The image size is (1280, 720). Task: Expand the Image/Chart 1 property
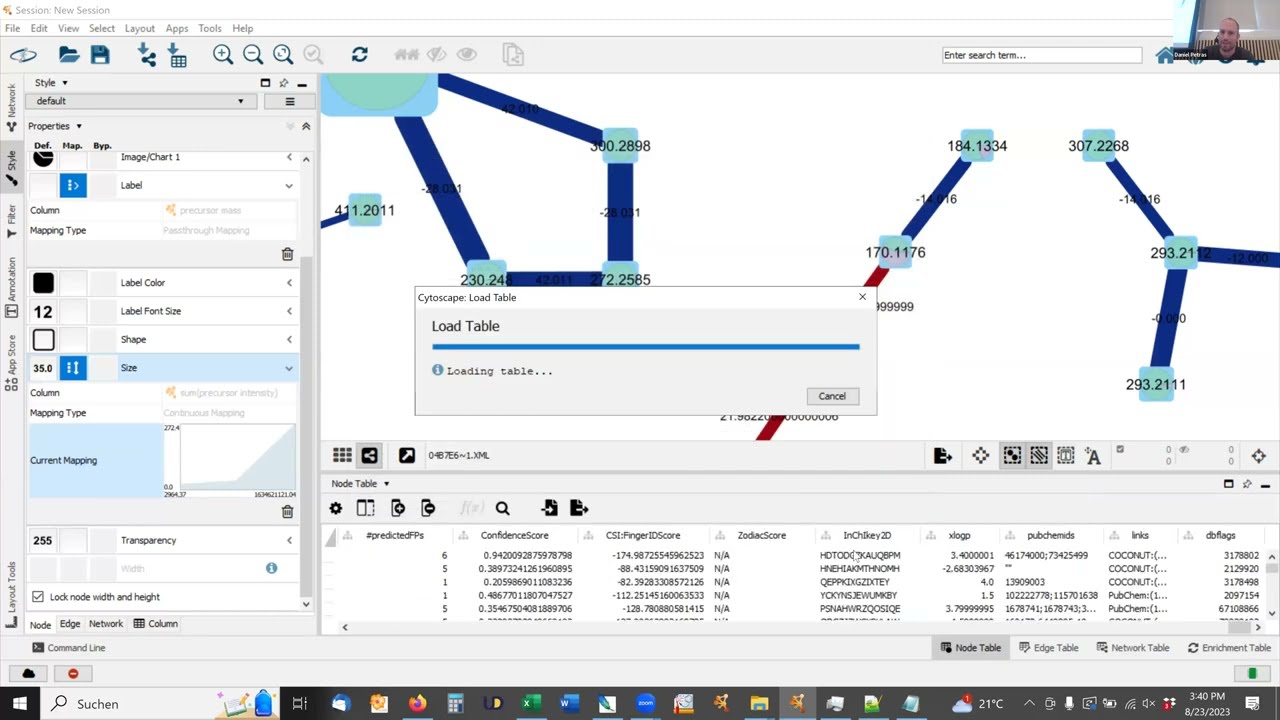pyautogui.click(x=289, y=157)
